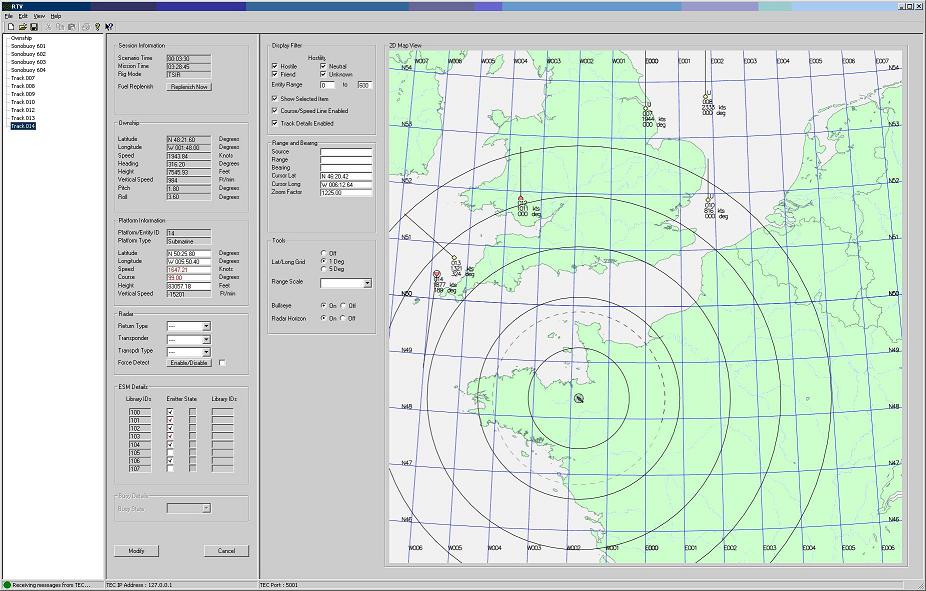926x591 pixels.
Task: Set Lat/Long Grid to 5 Deg
Action: tap(324, 269)
